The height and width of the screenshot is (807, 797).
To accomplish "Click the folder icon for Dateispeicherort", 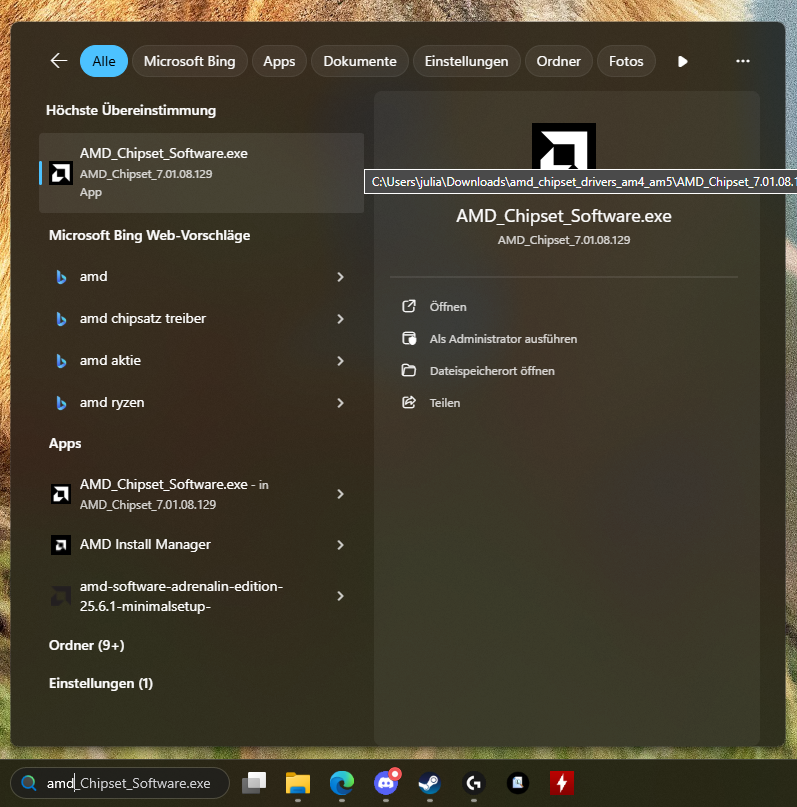I will pyautogui.click(x=409, y=370).
